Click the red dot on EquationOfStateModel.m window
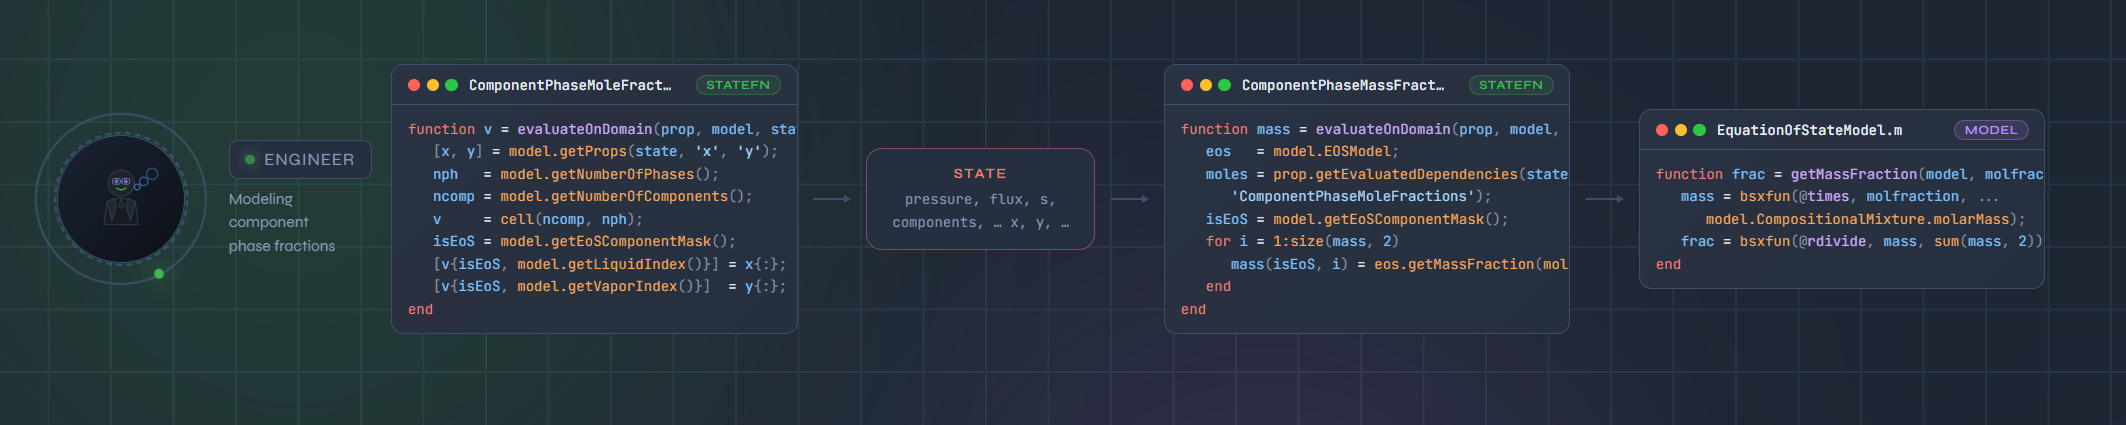The image size is (2126, 425). [1662, 131]
